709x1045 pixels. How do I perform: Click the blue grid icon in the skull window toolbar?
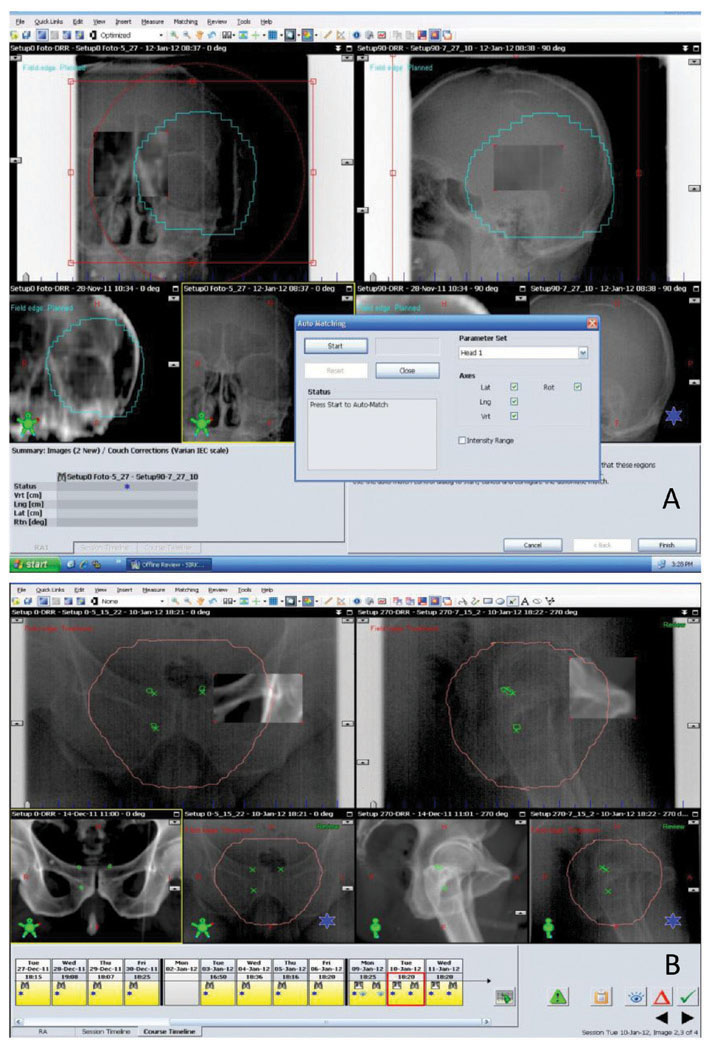[272, 35]
